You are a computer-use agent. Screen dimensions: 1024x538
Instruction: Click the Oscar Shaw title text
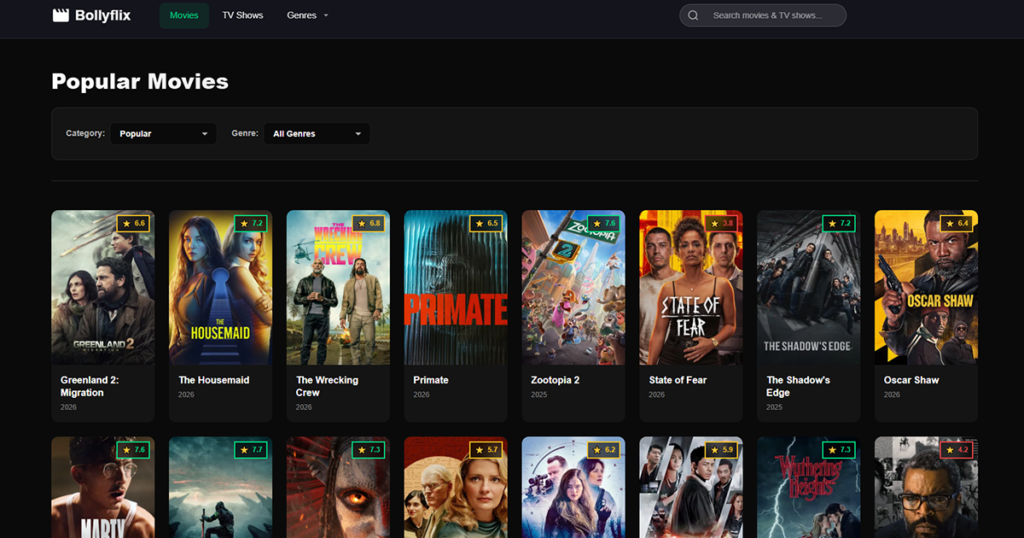[911, 380]
